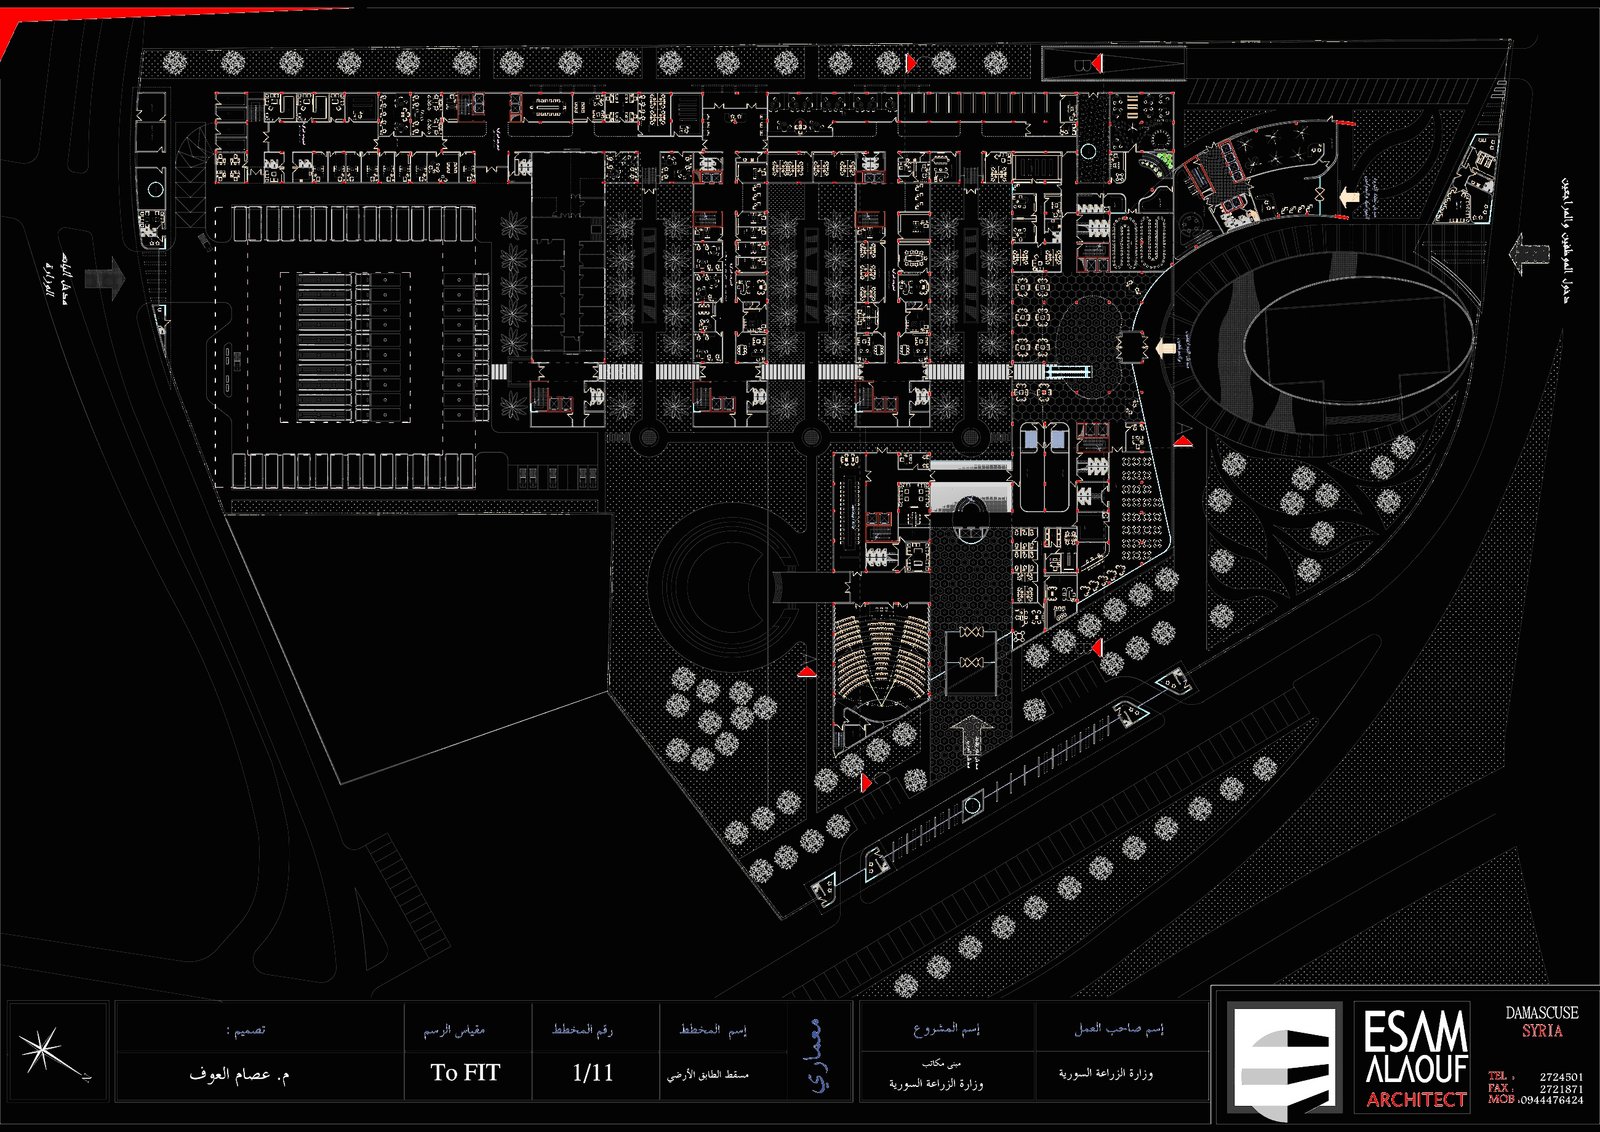Click the 'مقياس الرسم' header label
The height and width of the screenshot is (1132, 1600).
coord(455,1029)
